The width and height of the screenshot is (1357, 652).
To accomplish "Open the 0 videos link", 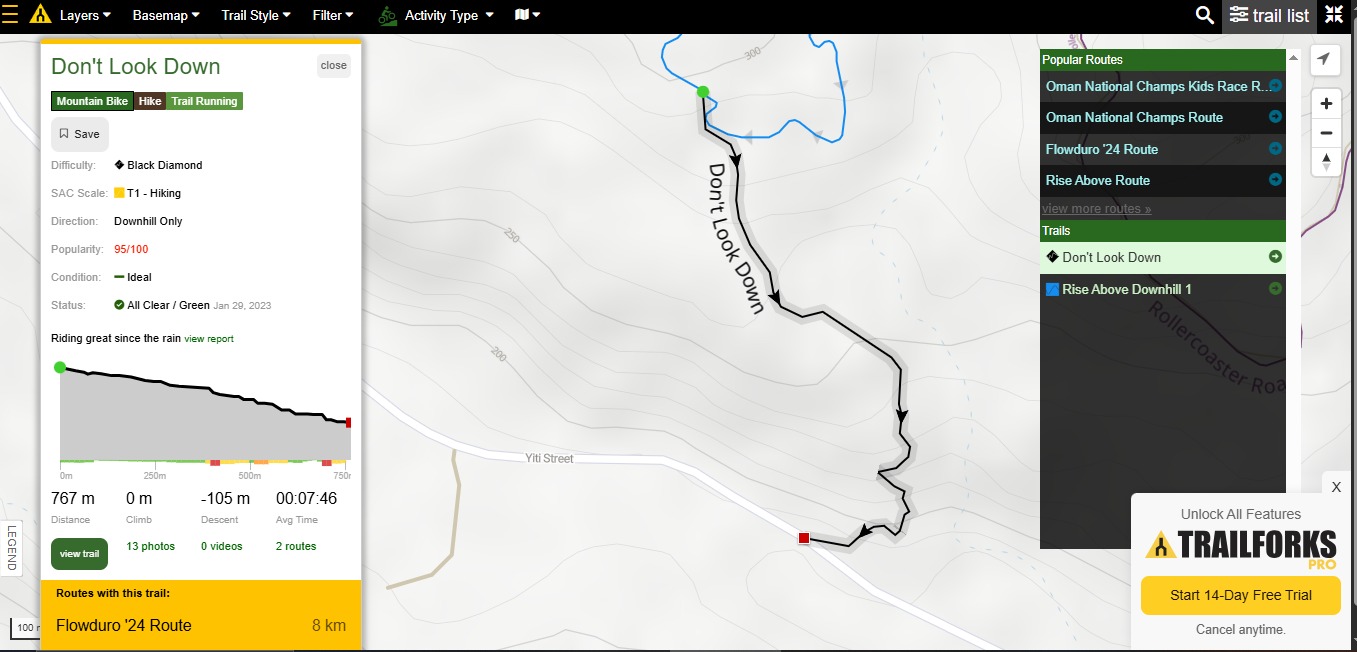I will (222, 546).
